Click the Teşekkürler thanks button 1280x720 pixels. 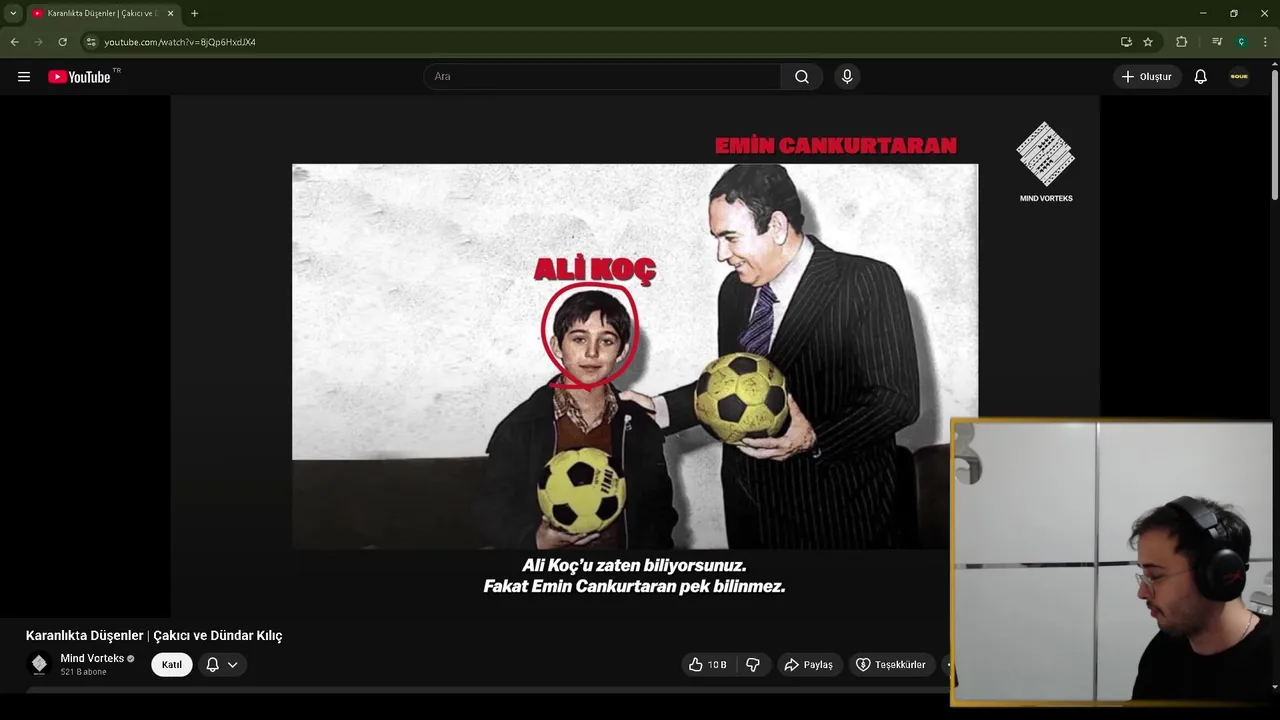click(891, 665)
